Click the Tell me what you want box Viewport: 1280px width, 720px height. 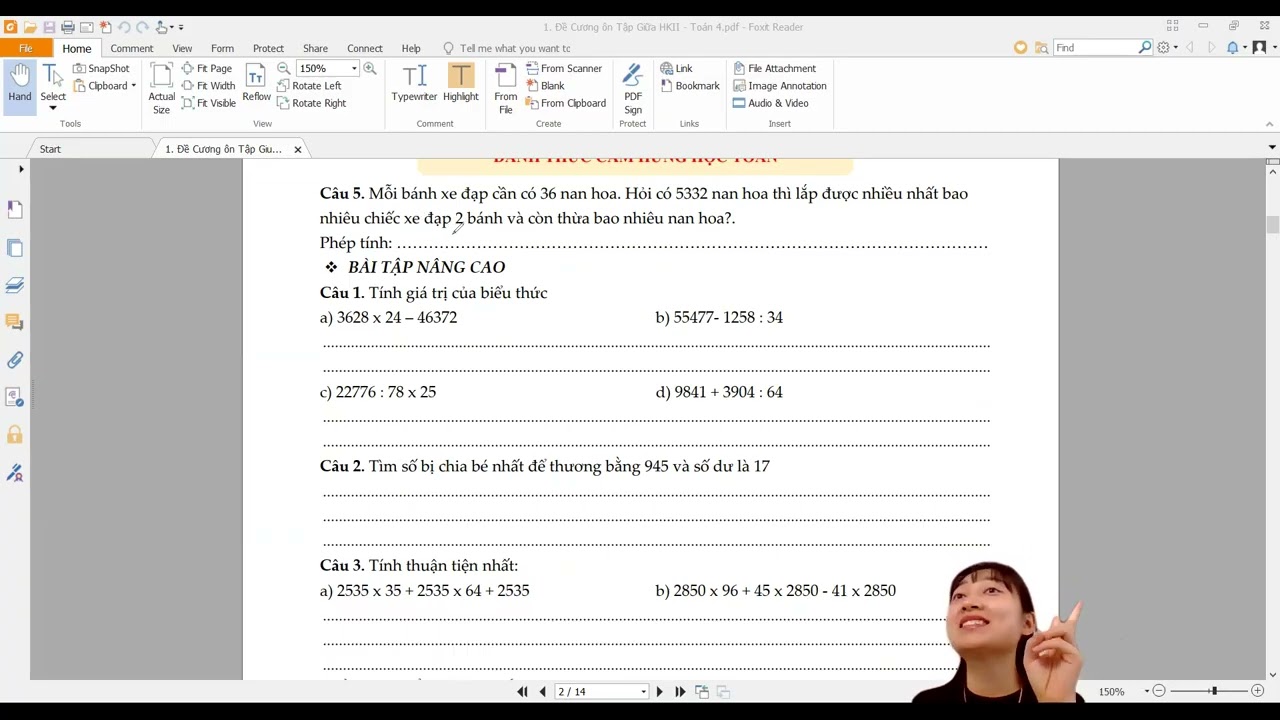click(x=515, y=48)
